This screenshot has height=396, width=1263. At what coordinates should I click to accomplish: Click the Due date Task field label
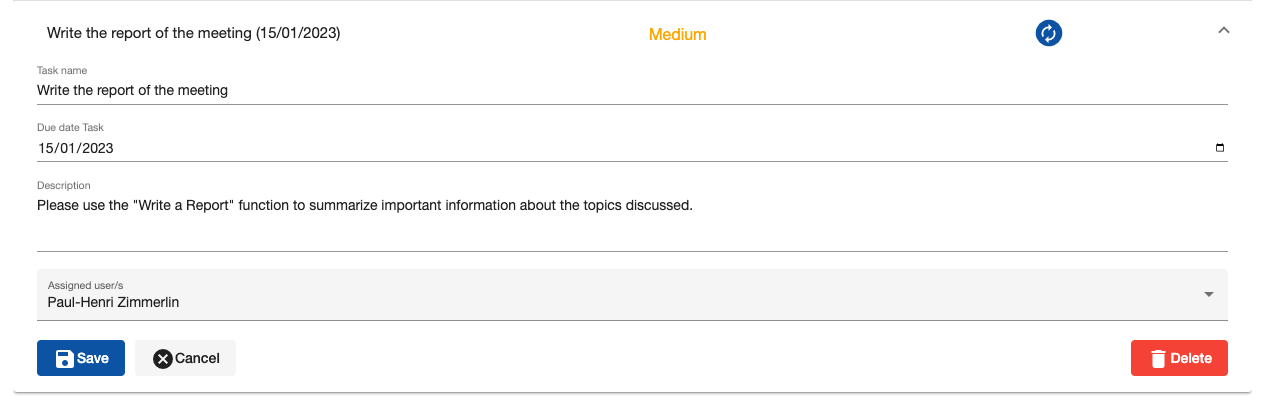tap(70, 128)
